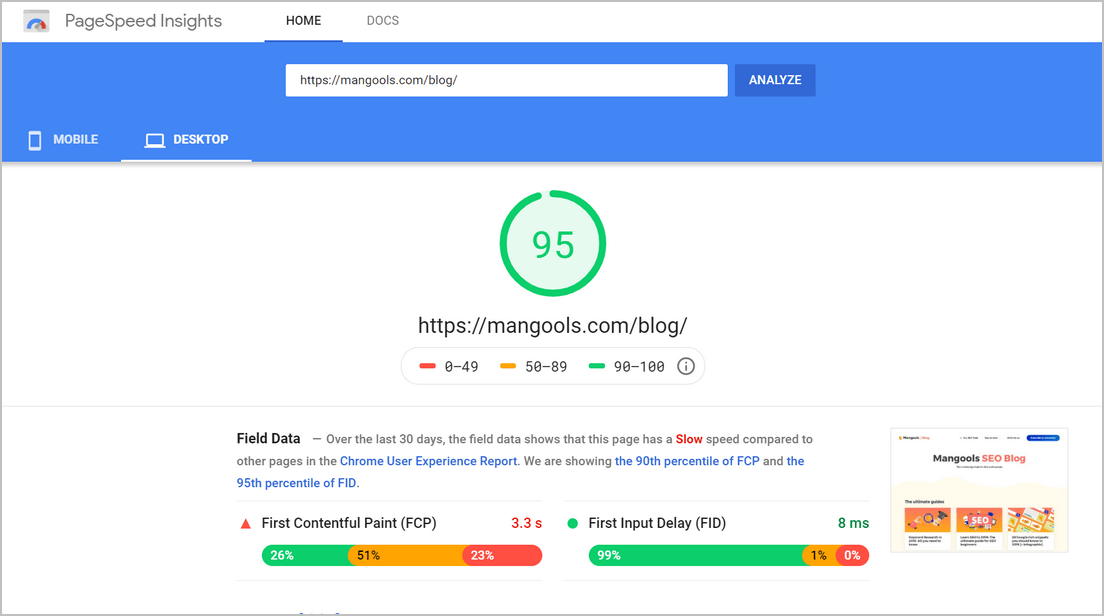Click the red 0–49 legend marker

(427, 366)
